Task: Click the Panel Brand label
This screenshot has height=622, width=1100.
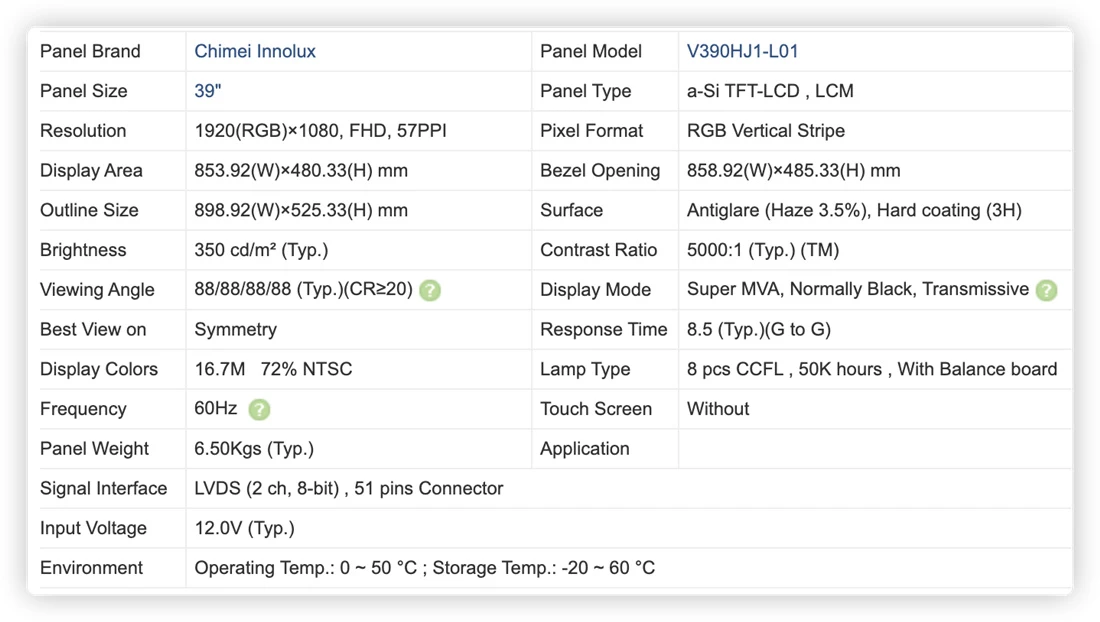Action: click(90, 51)
